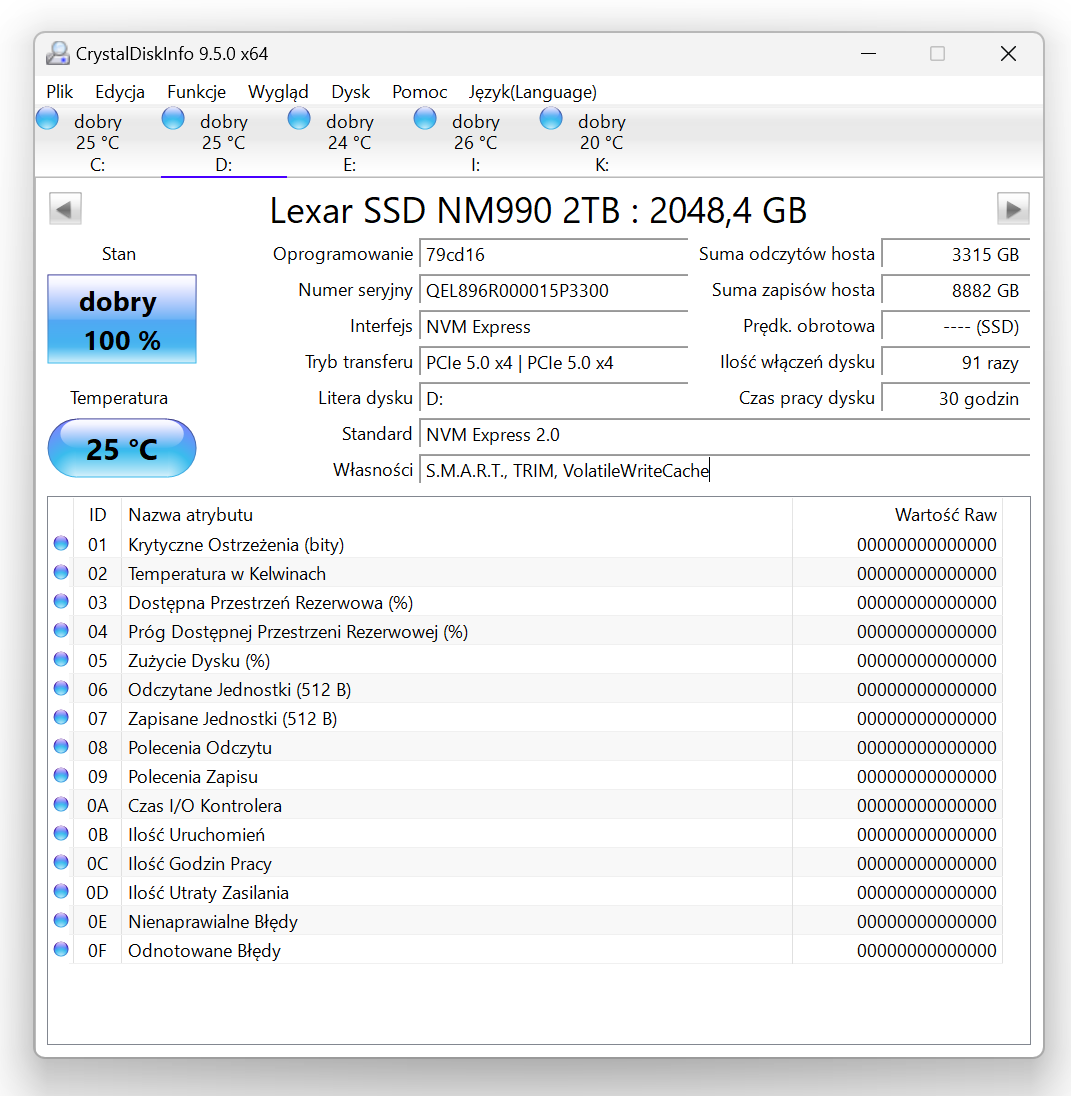The height and width of the screenshot is (1096, 1071).
Task: Open the Dysk menu
Action: coord(351,92)
